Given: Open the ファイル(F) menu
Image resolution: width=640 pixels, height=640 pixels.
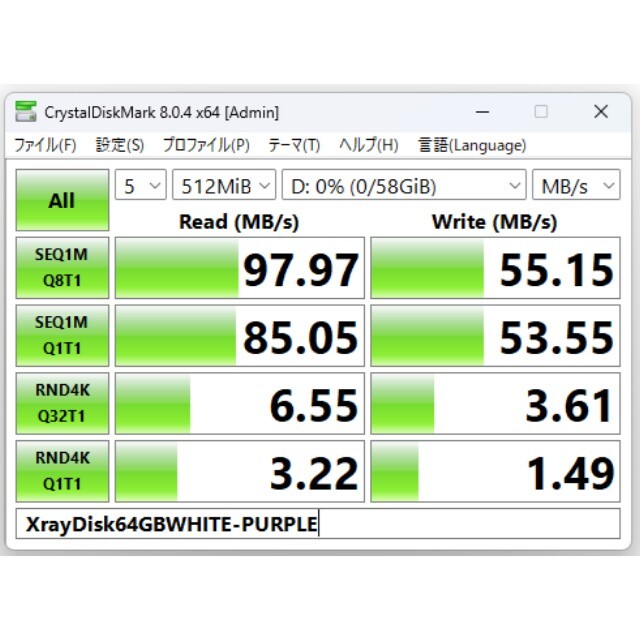Looking at the screenshot, I should (x=45, y=145).
